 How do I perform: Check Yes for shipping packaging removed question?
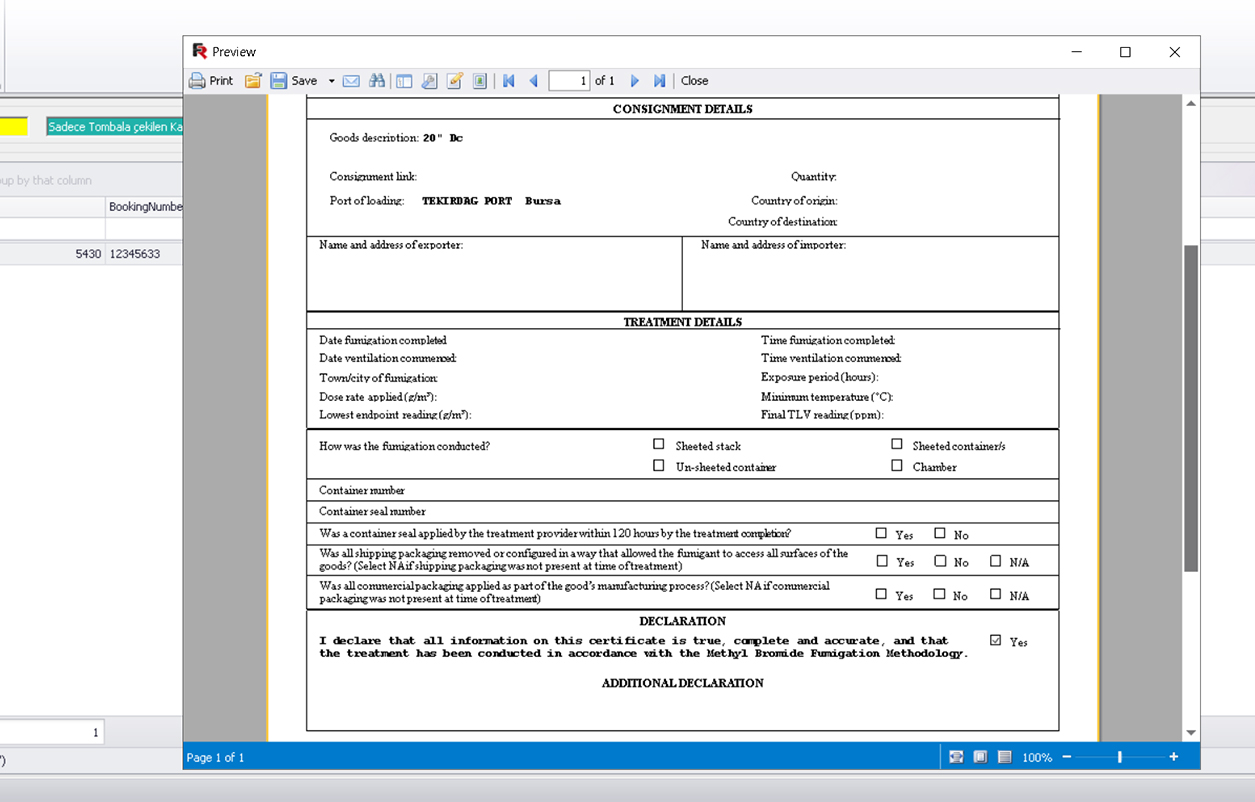tap(881, 561)
